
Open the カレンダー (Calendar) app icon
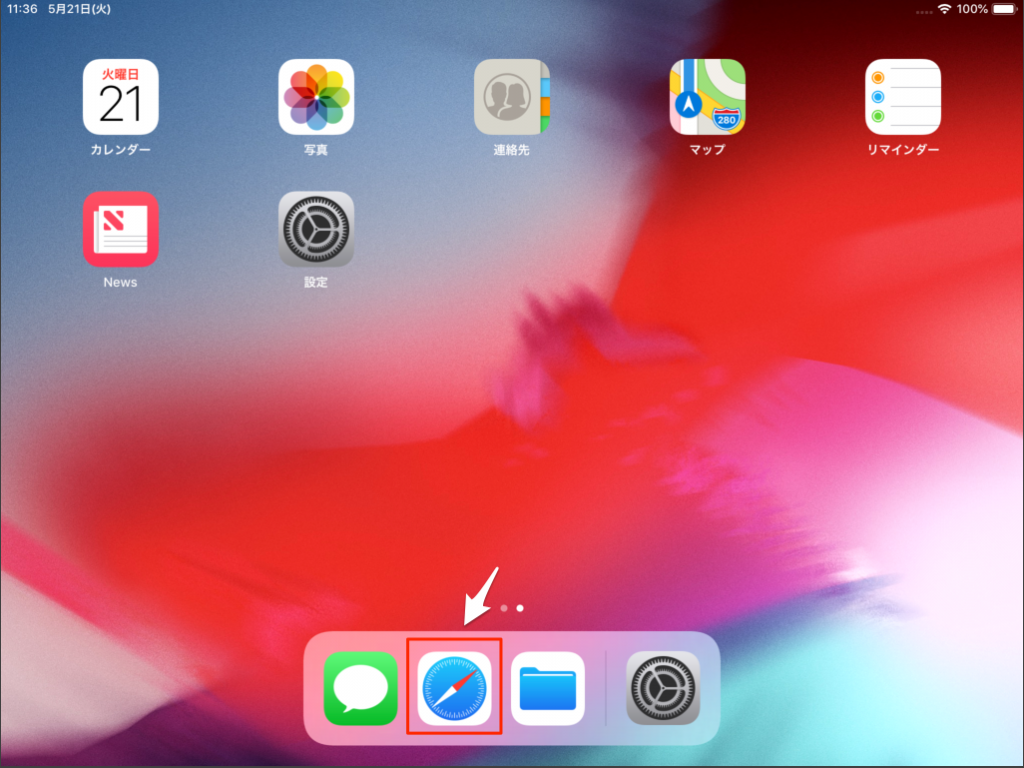120,97
